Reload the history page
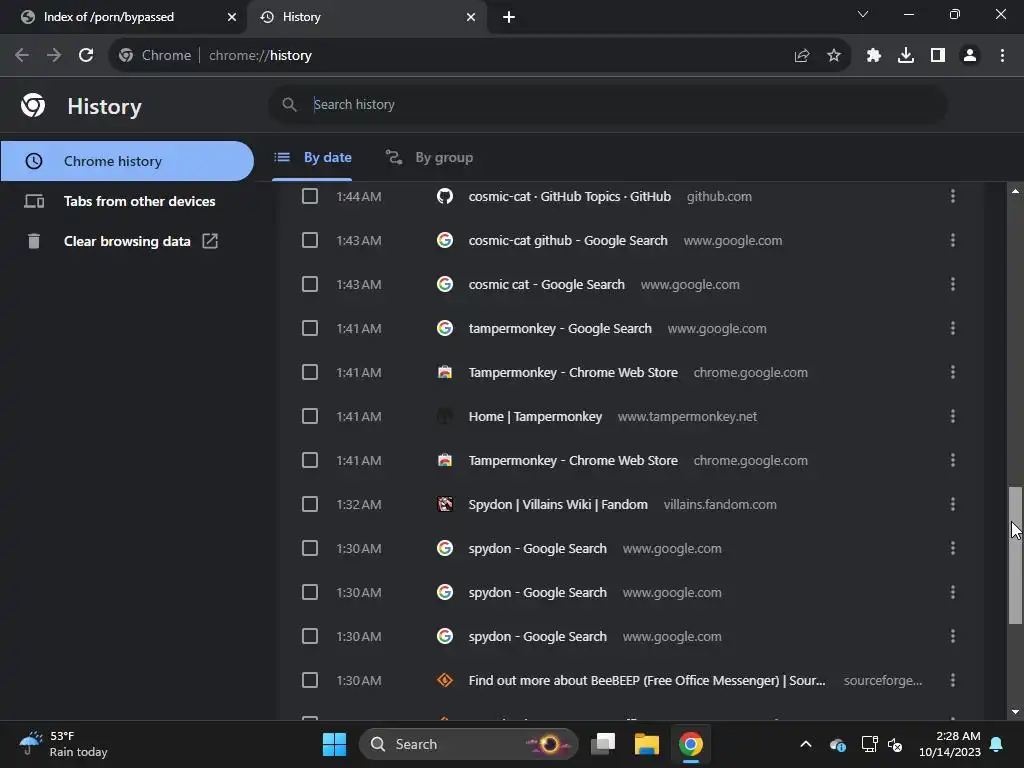This screenshot has width=1024, height=768. 86,56
